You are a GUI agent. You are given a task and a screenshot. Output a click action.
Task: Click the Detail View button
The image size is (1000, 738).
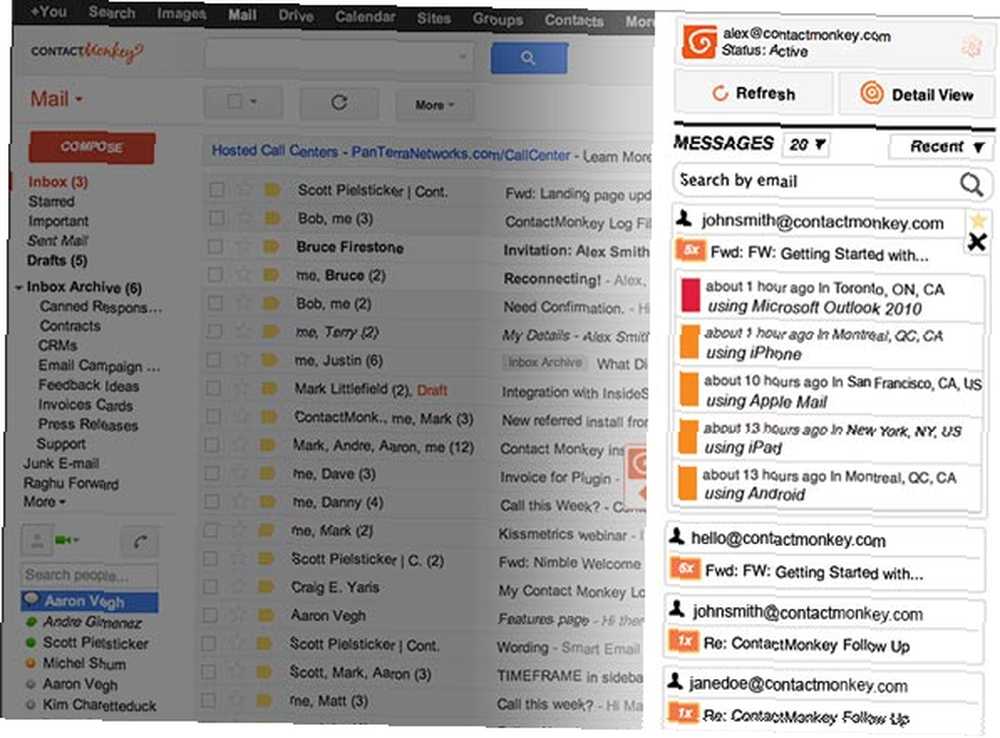tap(916, 94)
